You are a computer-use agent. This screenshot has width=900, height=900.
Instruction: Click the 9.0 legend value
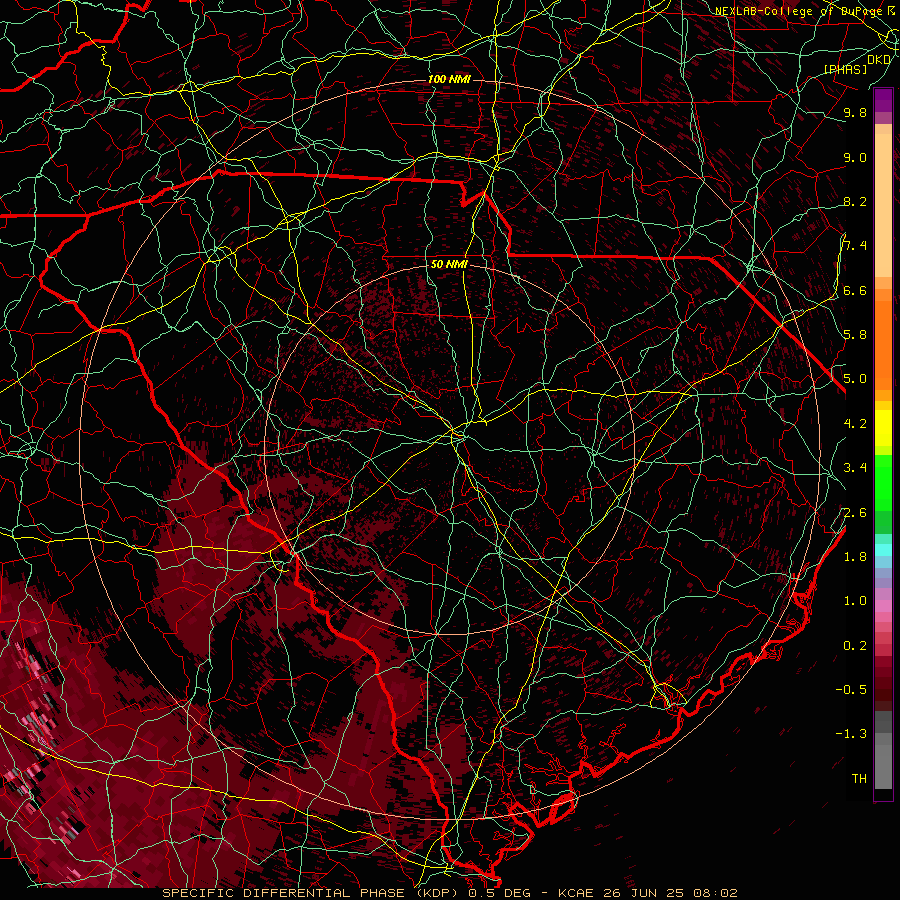[855, 157]
